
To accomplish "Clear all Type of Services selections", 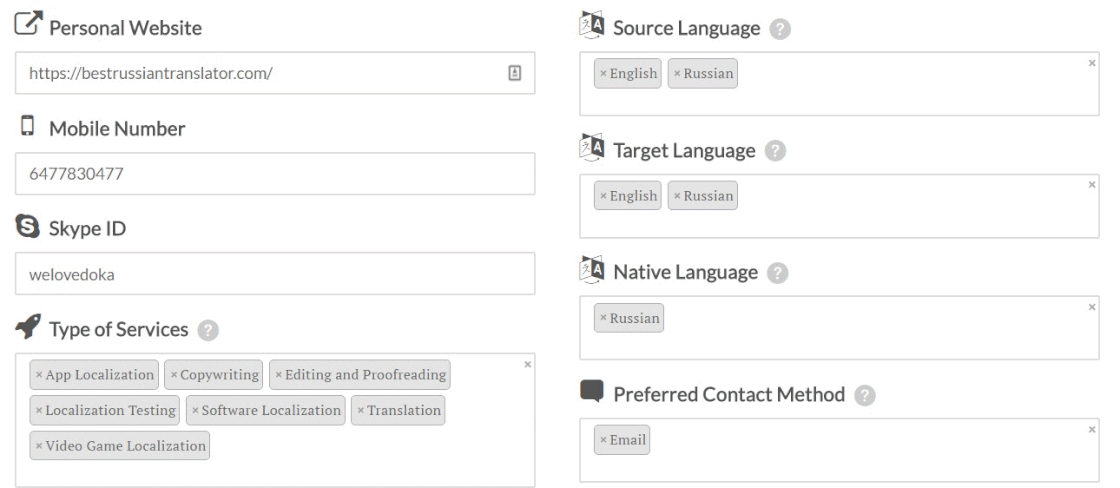I will point(528,364).
